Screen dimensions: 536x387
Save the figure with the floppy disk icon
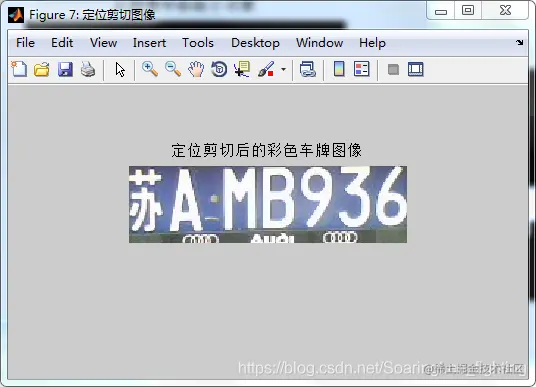(x=65, y=69)
